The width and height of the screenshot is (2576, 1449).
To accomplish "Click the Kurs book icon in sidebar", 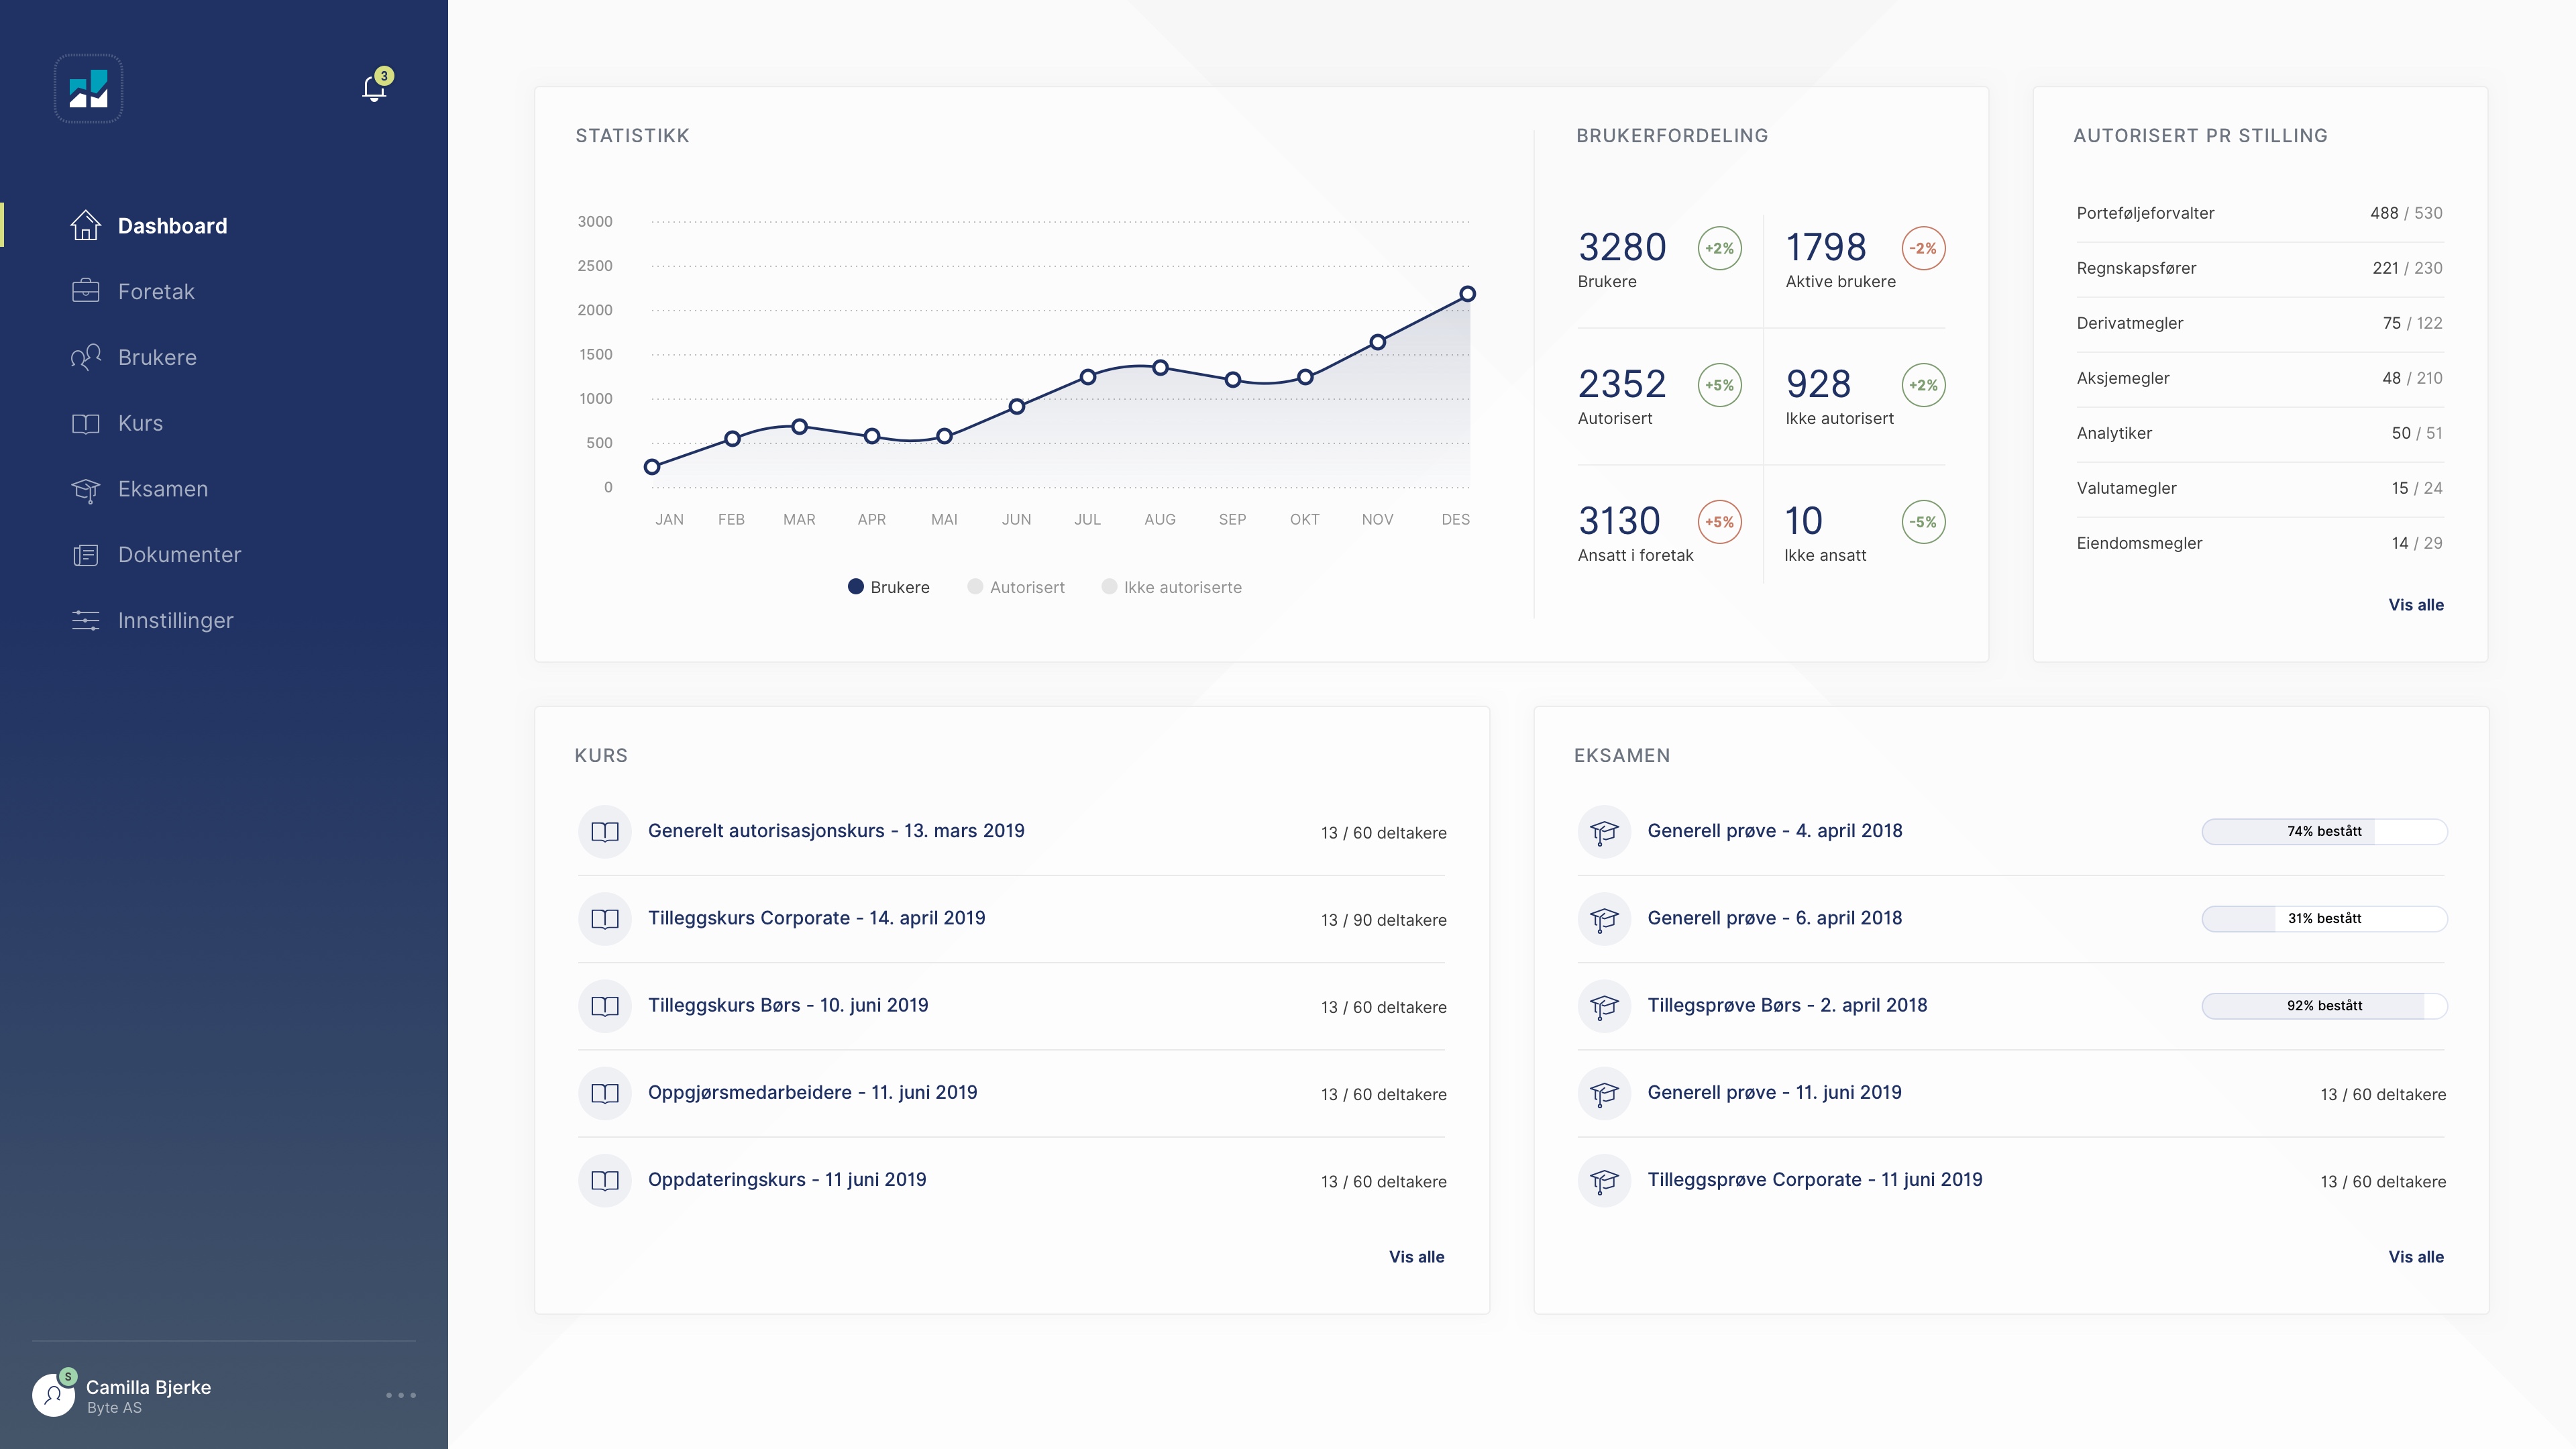I will (86, 423).
